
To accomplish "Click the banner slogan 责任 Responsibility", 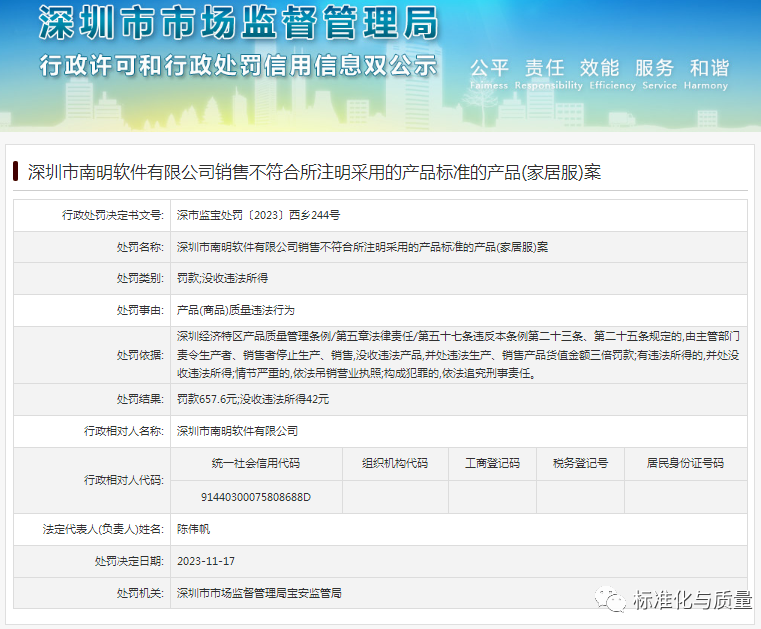I will (x=548, y=74).
